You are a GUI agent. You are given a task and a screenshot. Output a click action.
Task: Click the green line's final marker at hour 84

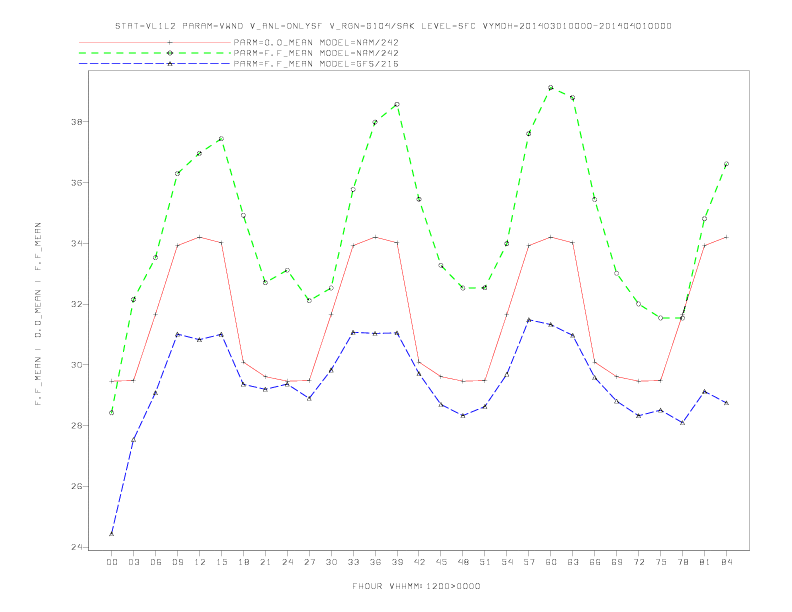[726, 164]
